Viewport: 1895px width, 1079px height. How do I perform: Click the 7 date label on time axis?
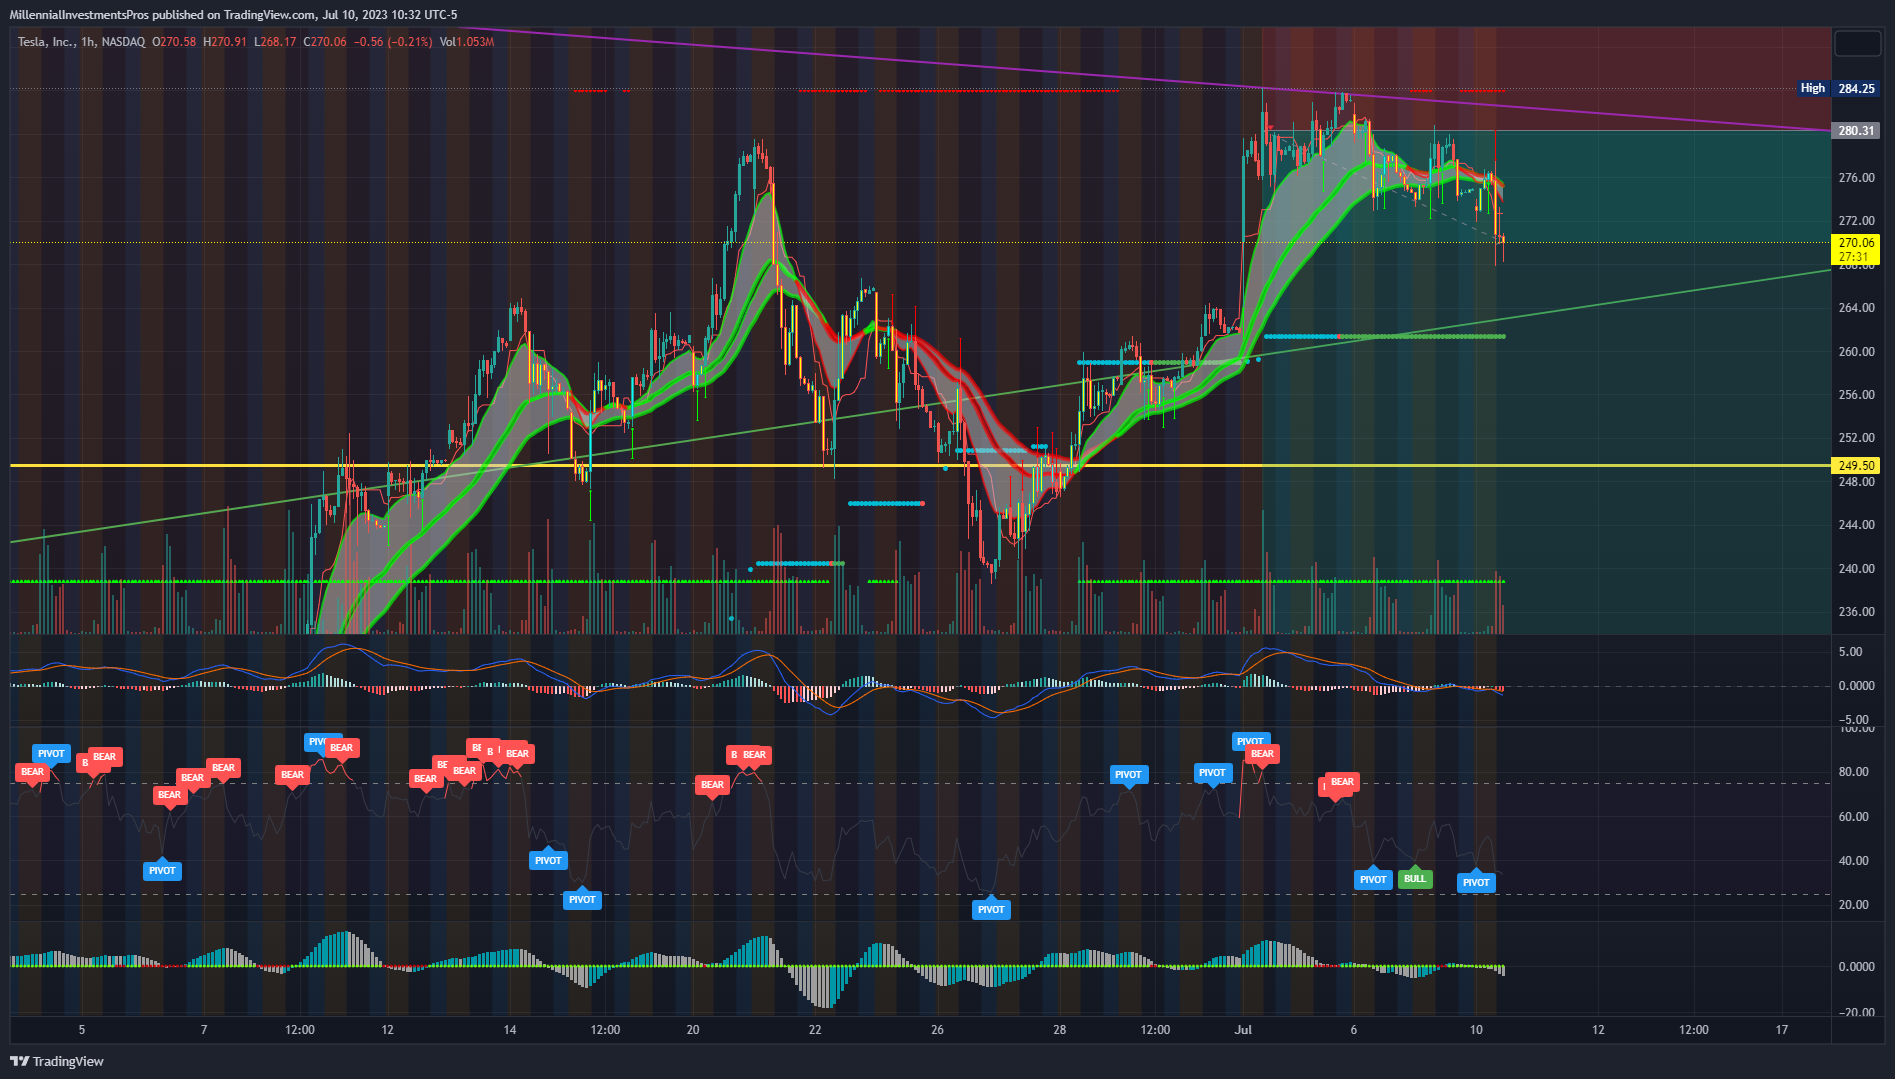(x=204, y=1030)
